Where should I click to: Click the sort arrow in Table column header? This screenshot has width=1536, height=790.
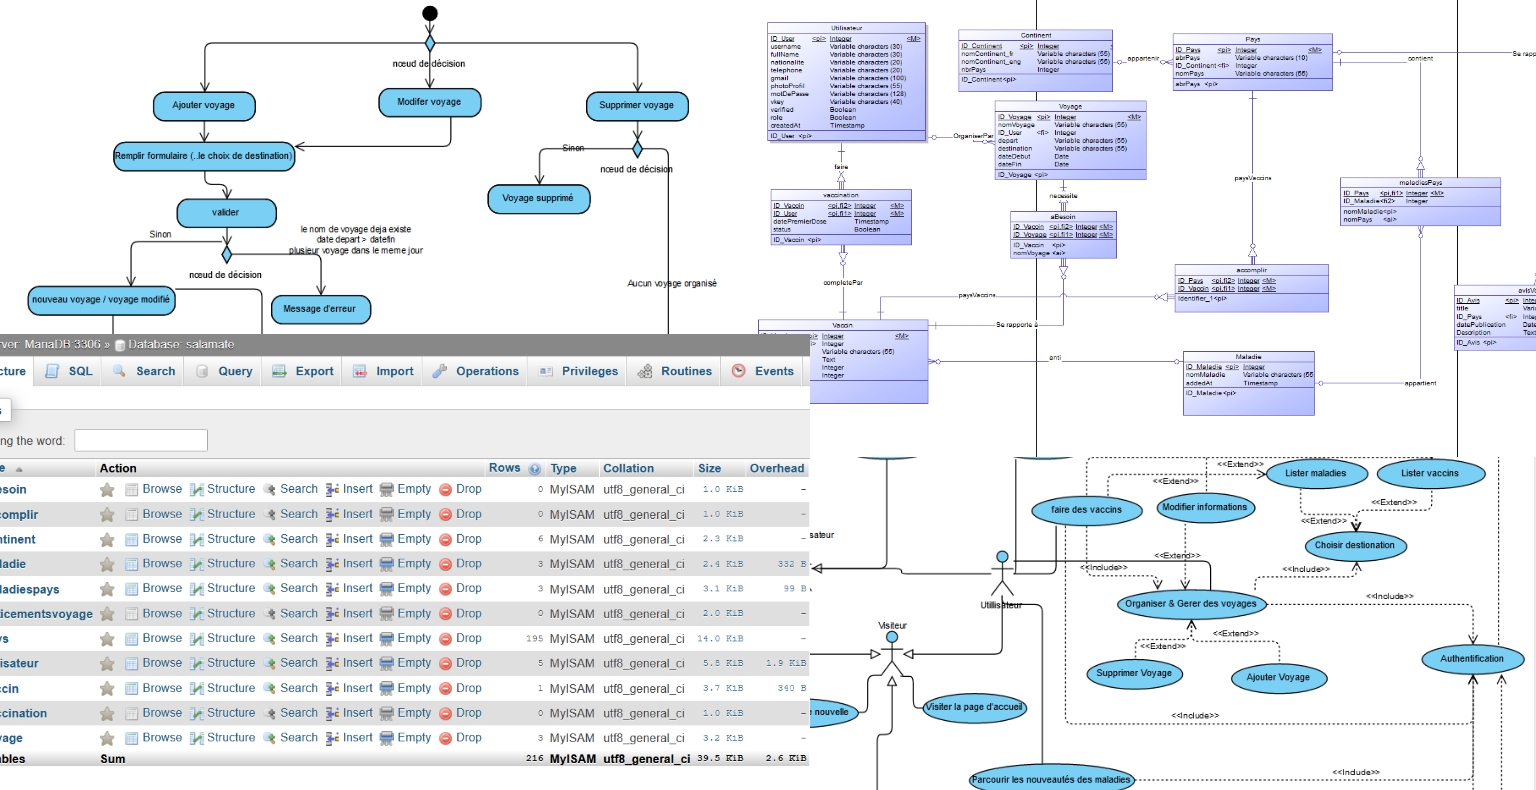coord(19,469)
